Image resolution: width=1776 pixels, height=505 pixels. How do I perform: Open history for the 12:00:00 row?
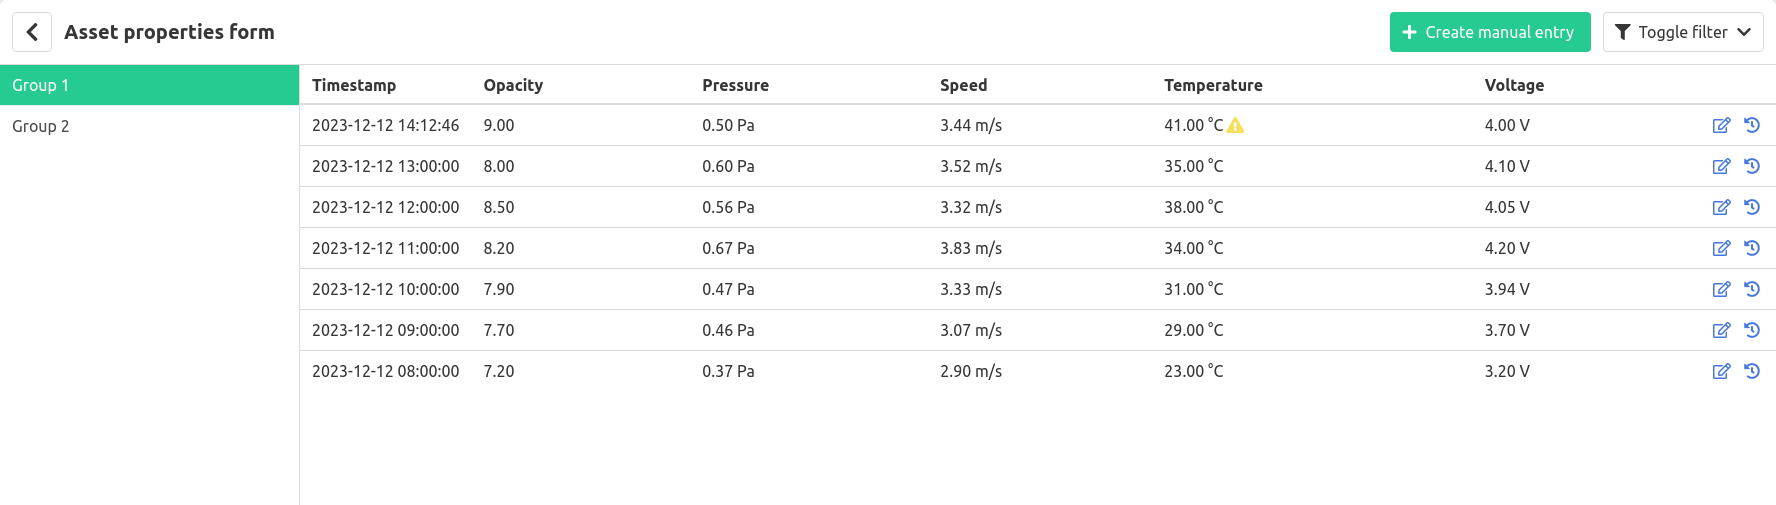[1752, 207]
